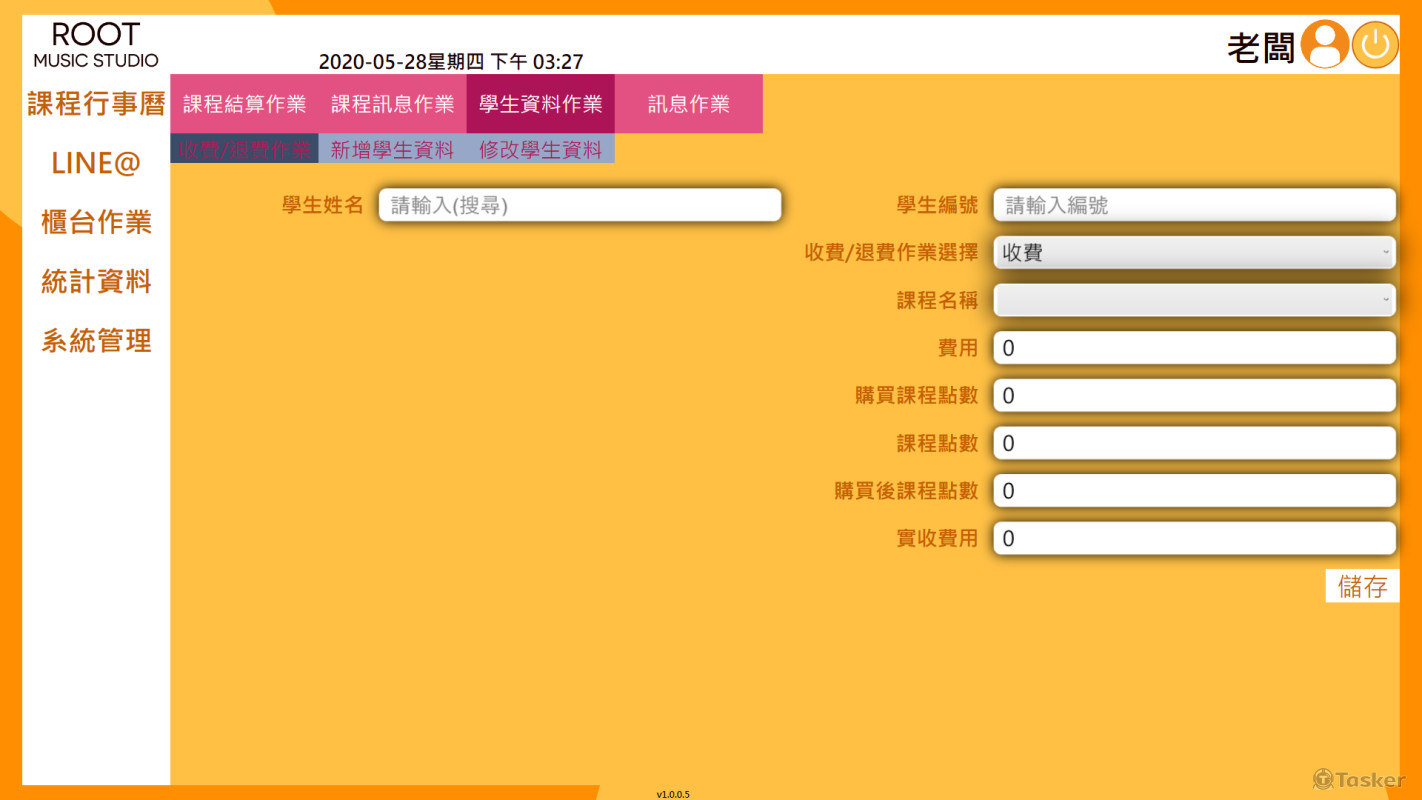The image size is (1422, 800).
Task: Open 收費/退費作業 sub-tab
Action: tap(244, 150)
